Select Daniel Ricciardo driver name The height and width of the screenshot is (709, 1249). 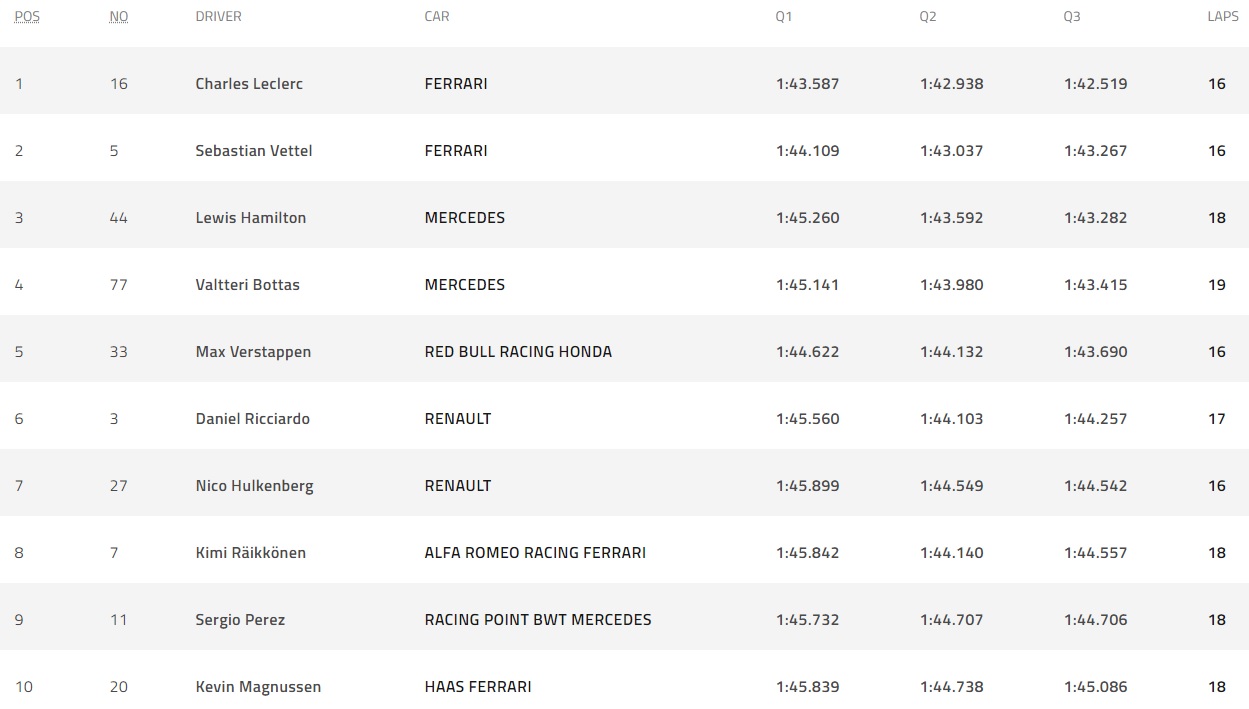252,419
